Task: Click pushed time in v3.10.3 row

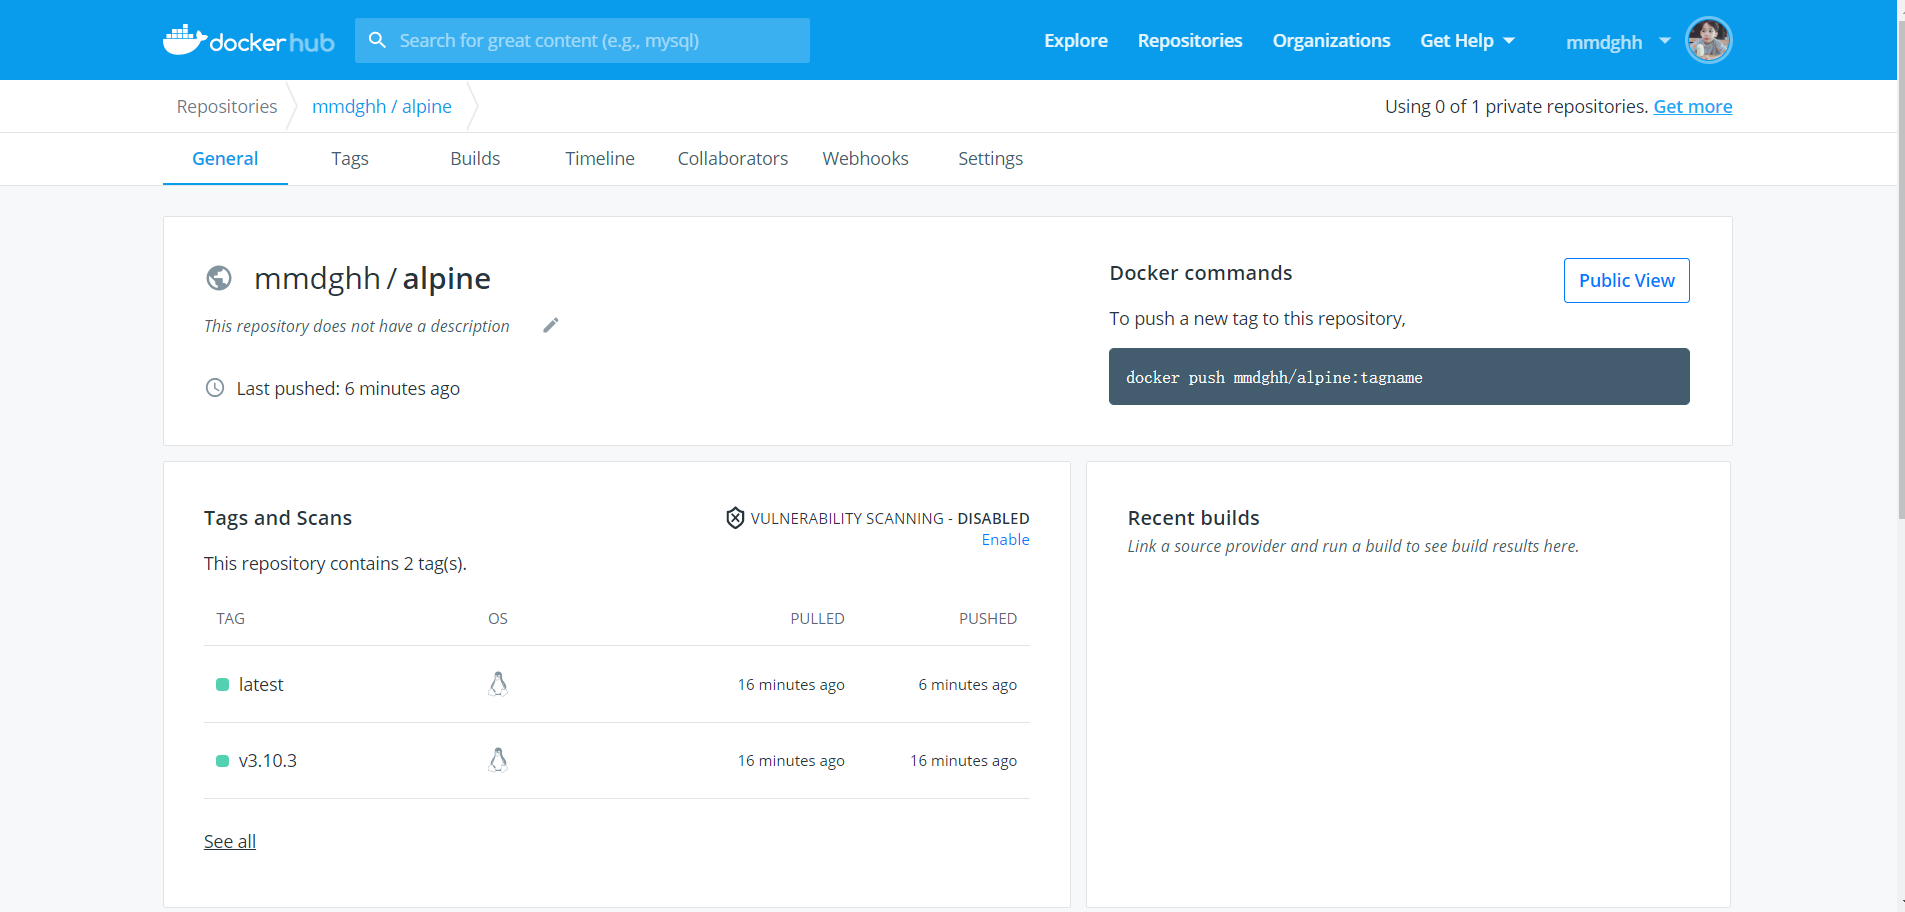Action: coord(964,761)
